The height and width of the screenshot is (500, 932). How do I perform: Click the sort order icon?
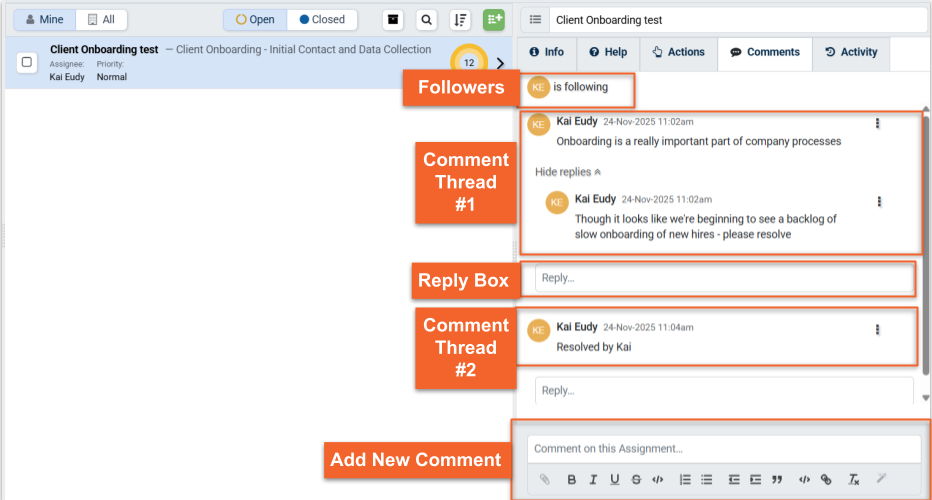460,20
